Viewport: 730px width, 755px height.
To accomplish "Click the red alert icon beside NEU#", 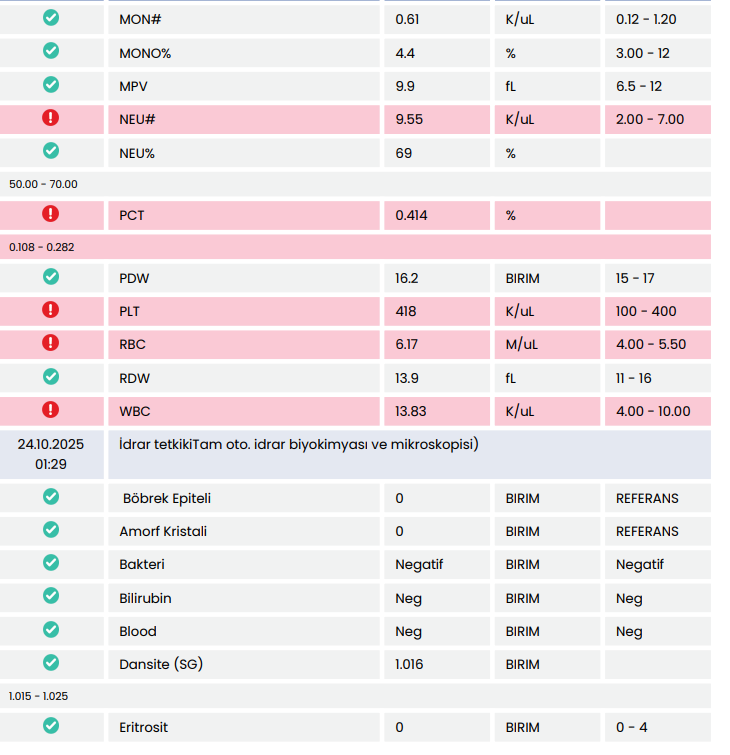I will pyautogui.click(x=51, y=118).
